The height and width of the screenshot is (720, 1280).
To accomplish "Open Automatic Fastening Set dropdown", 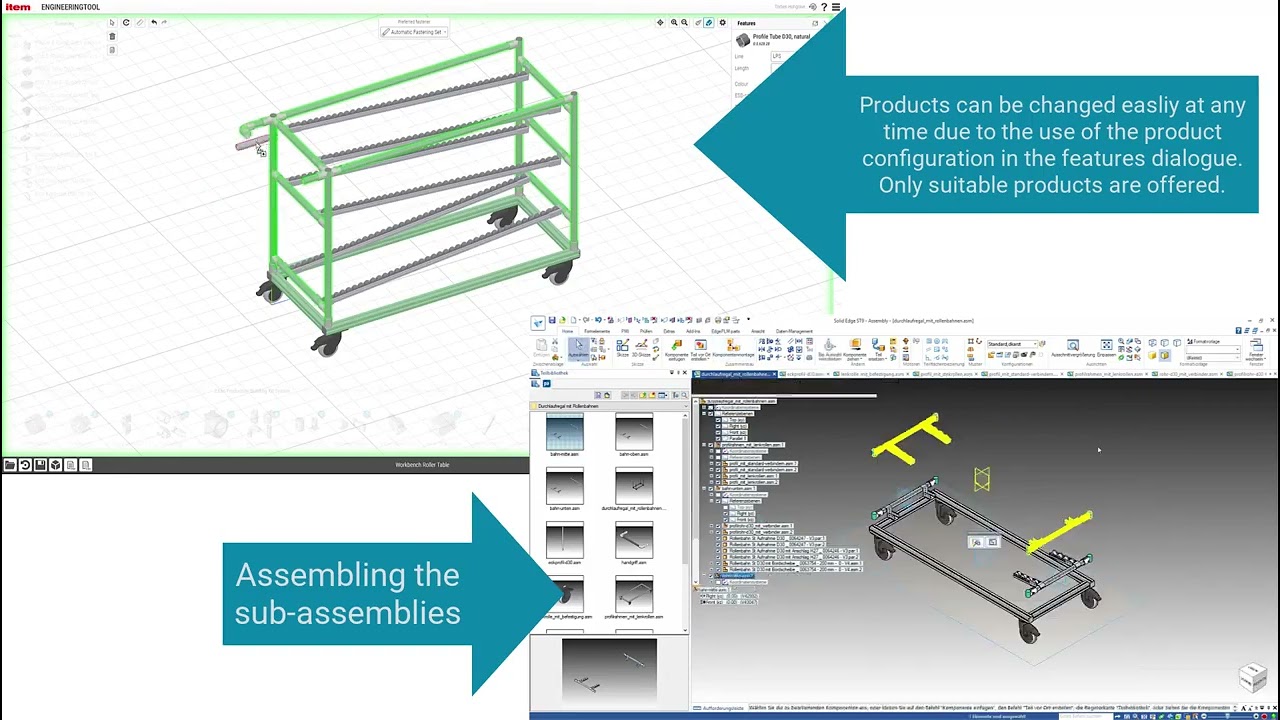I will [415, 32].
